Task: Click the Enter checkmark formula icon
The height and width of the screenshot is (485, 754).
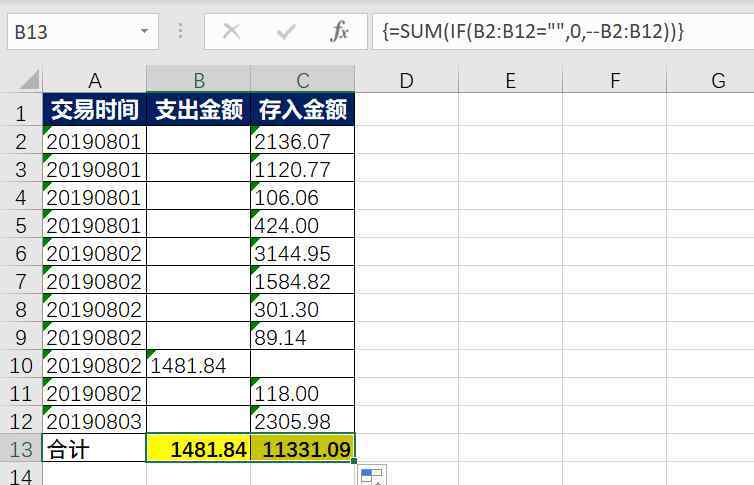Action: (x=286, y=32)
